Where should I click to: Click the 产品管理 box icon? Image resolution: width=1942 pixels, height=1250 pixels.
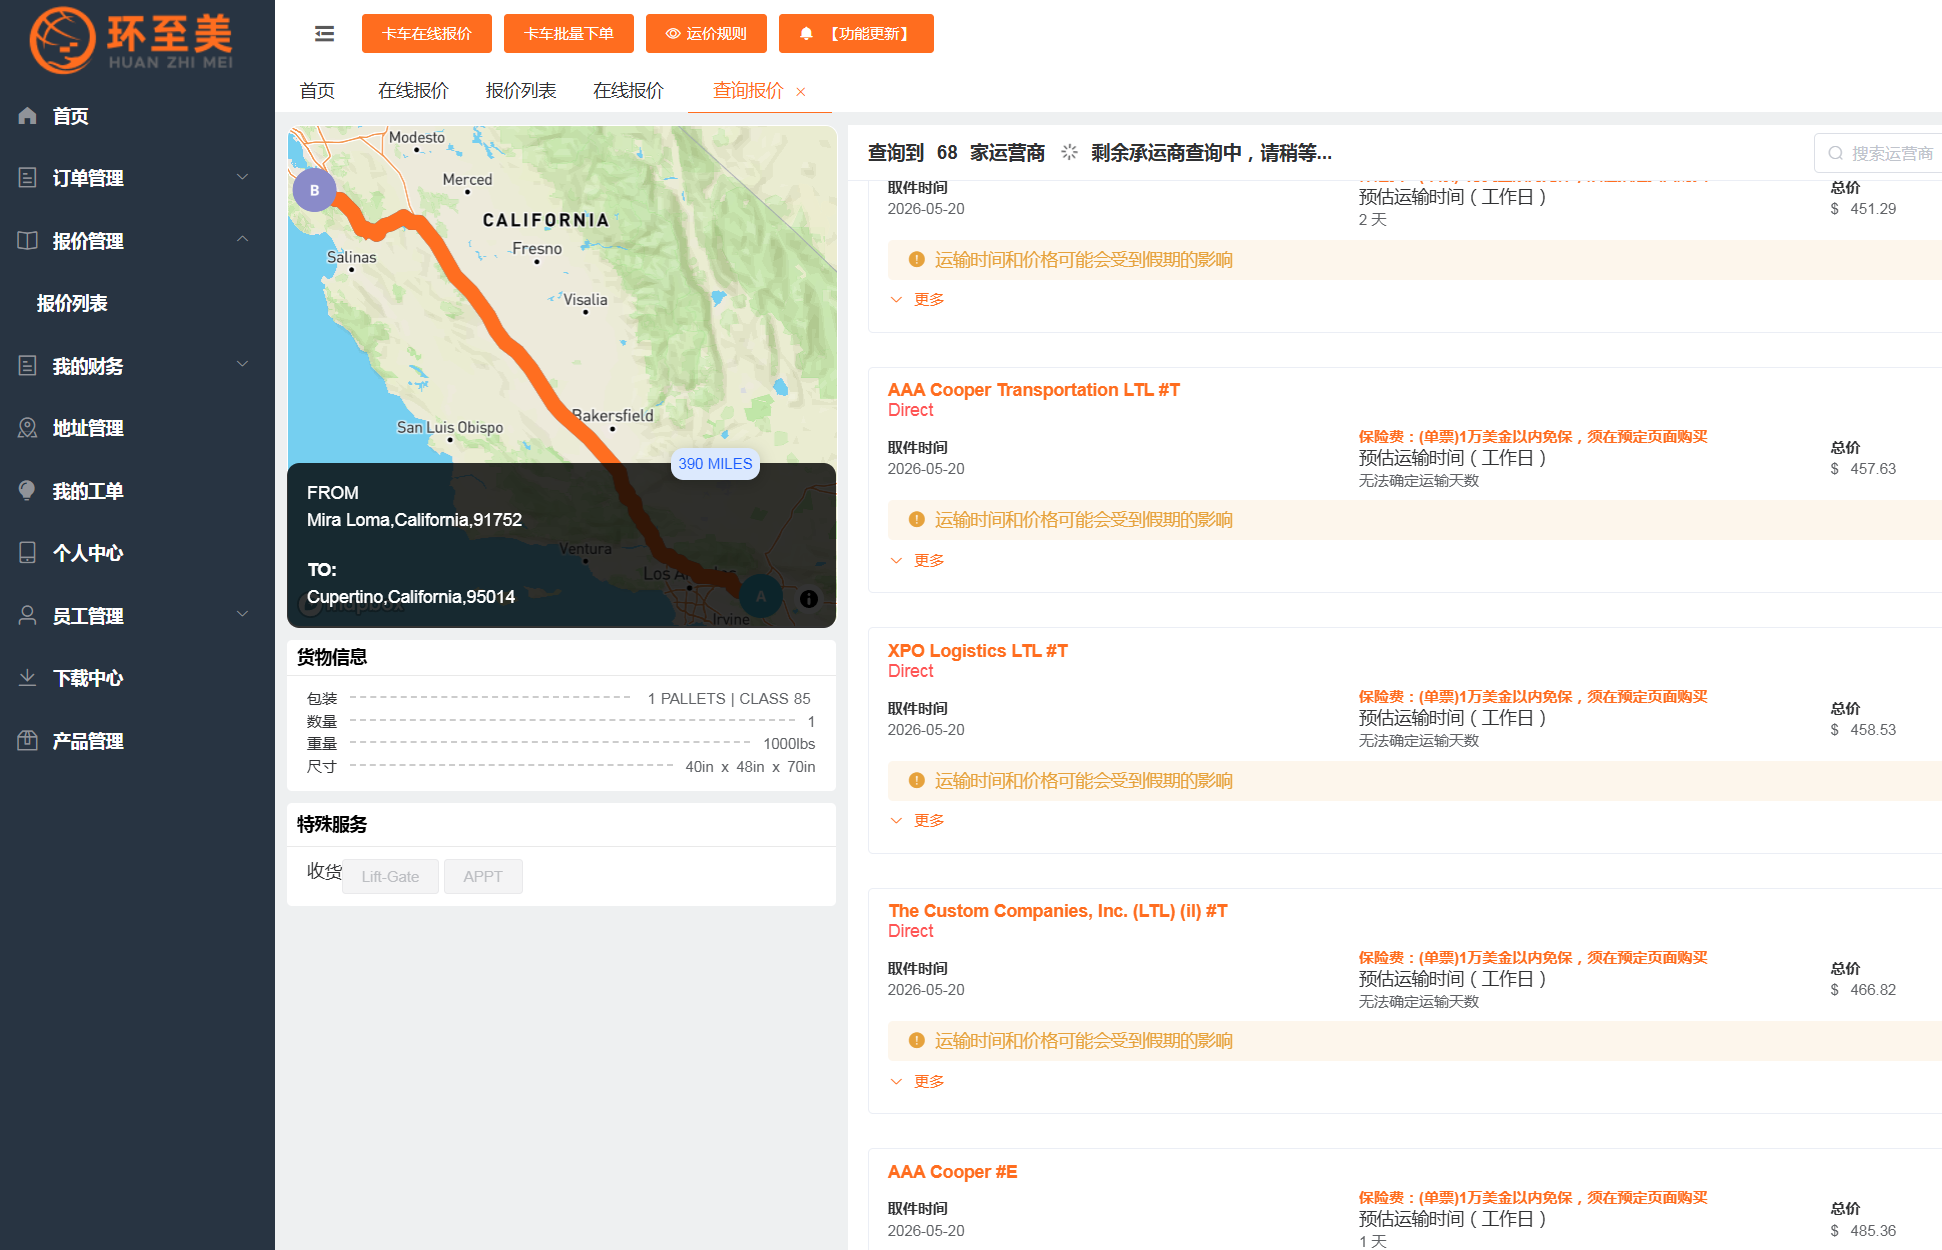28,741
